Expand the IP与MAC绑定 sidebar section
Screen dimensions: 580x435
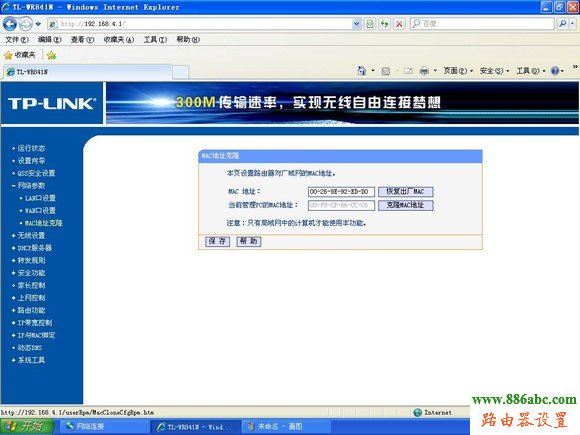[x=36, y=335]
